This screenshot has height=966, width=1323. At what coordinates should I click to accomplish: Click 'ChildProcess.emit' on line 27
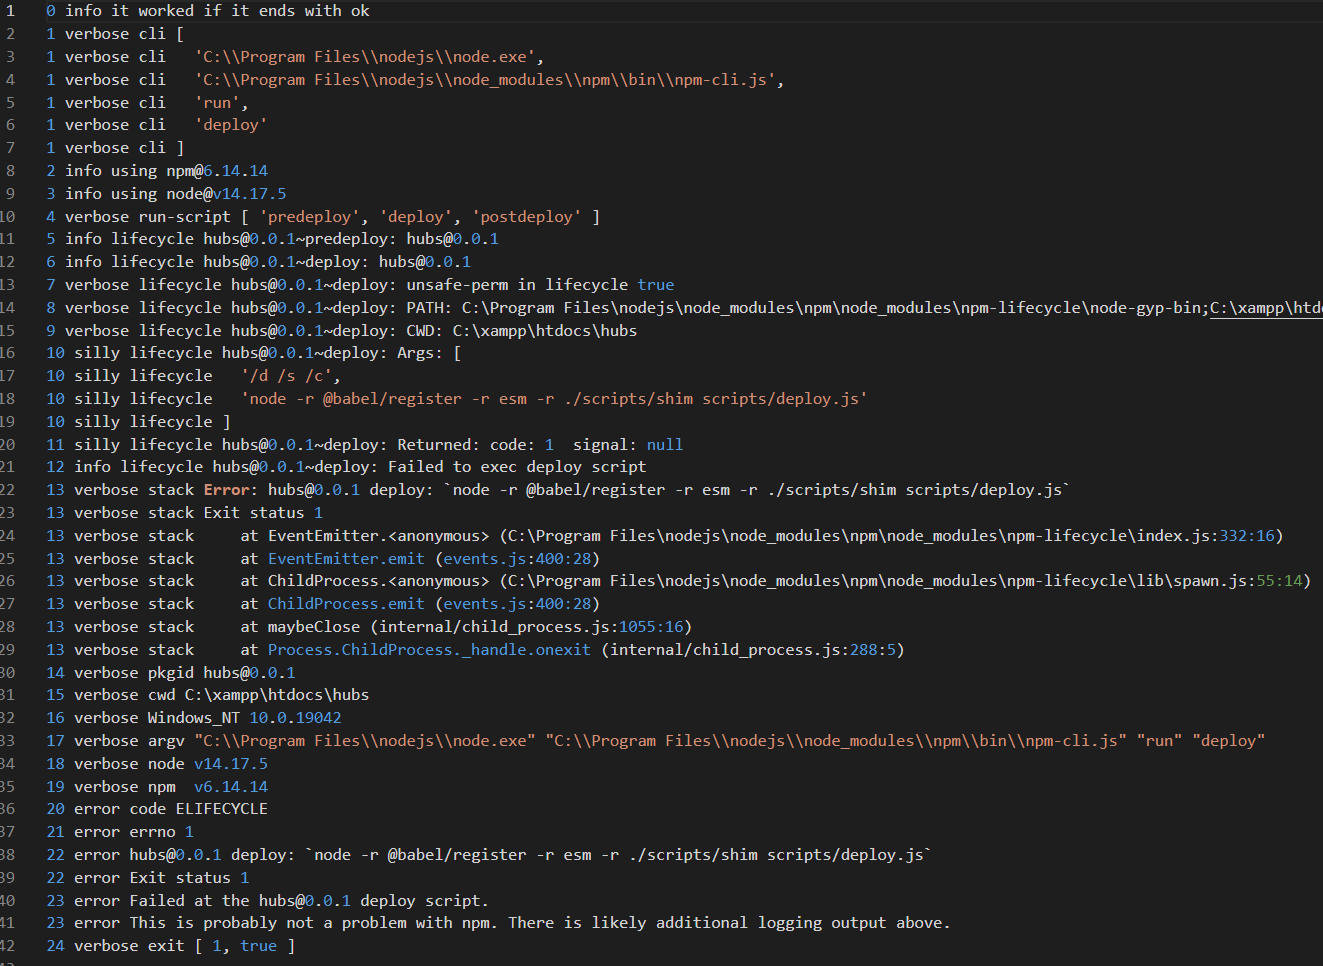click(x=346, y=604)
